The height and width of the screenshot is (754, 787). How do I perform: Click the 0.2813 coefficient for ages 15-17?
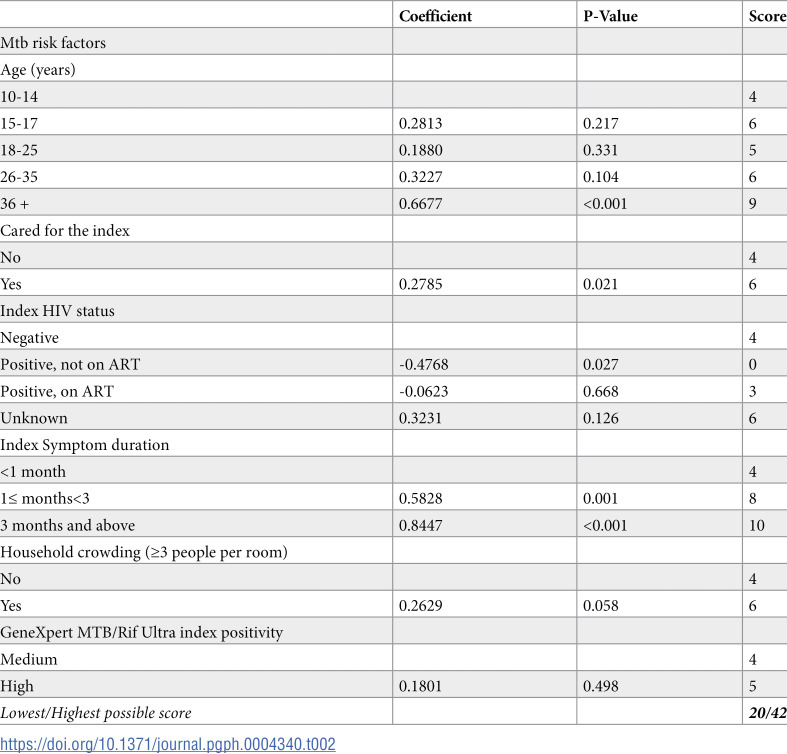421,123
